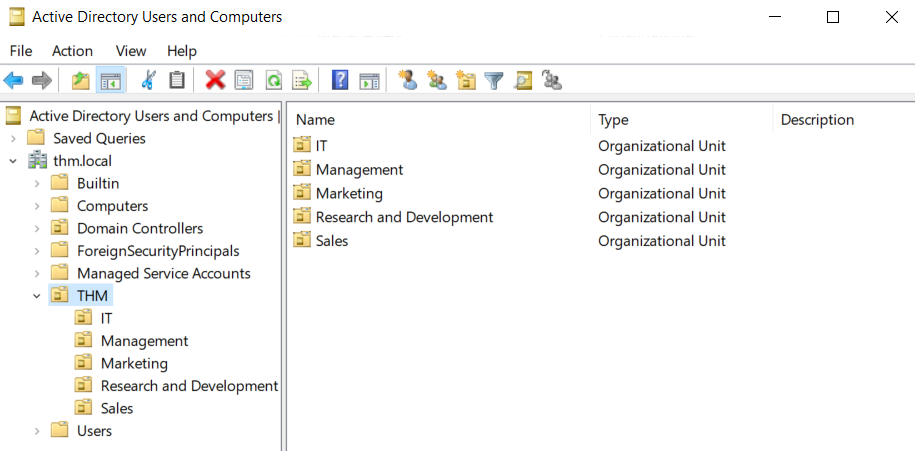Viewport: 915px width, 451px height.
Task: Click the Up one level folder icon
Action: 81,81
